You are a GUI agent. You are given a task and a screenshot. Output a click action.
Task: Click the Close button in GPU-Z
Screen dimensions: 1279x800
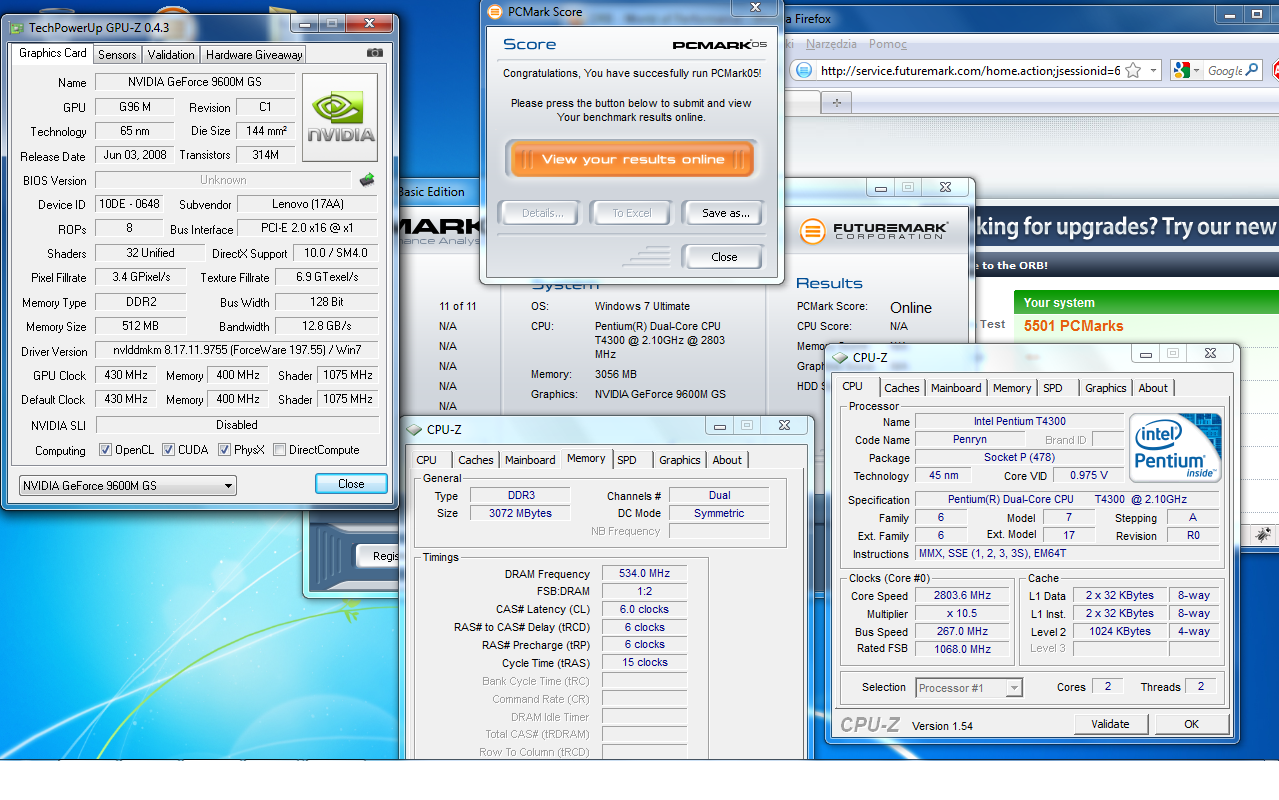pos(351,484)
